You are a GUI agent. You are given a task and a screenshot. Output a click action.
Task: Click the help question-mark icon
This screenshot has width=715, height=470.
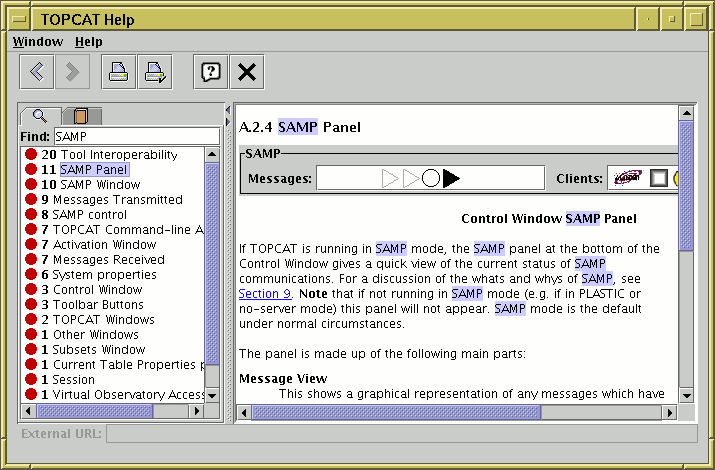point(210,72)
